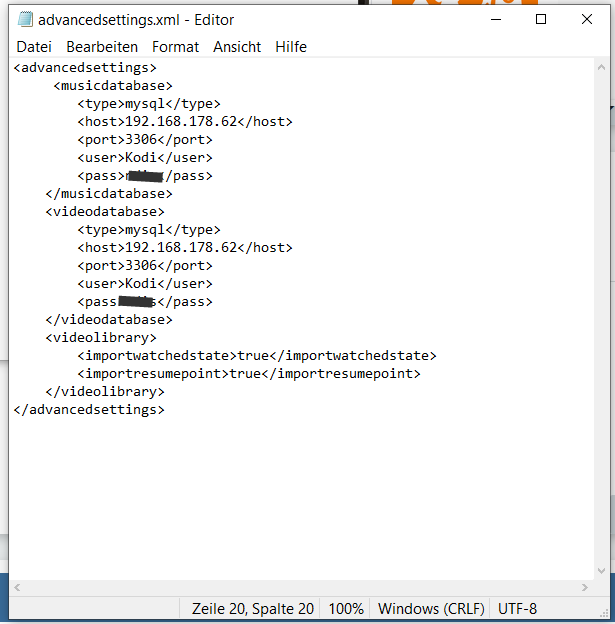Click the mysql type line under musicdatabase
Screen dimensions: 615x624
149,103
